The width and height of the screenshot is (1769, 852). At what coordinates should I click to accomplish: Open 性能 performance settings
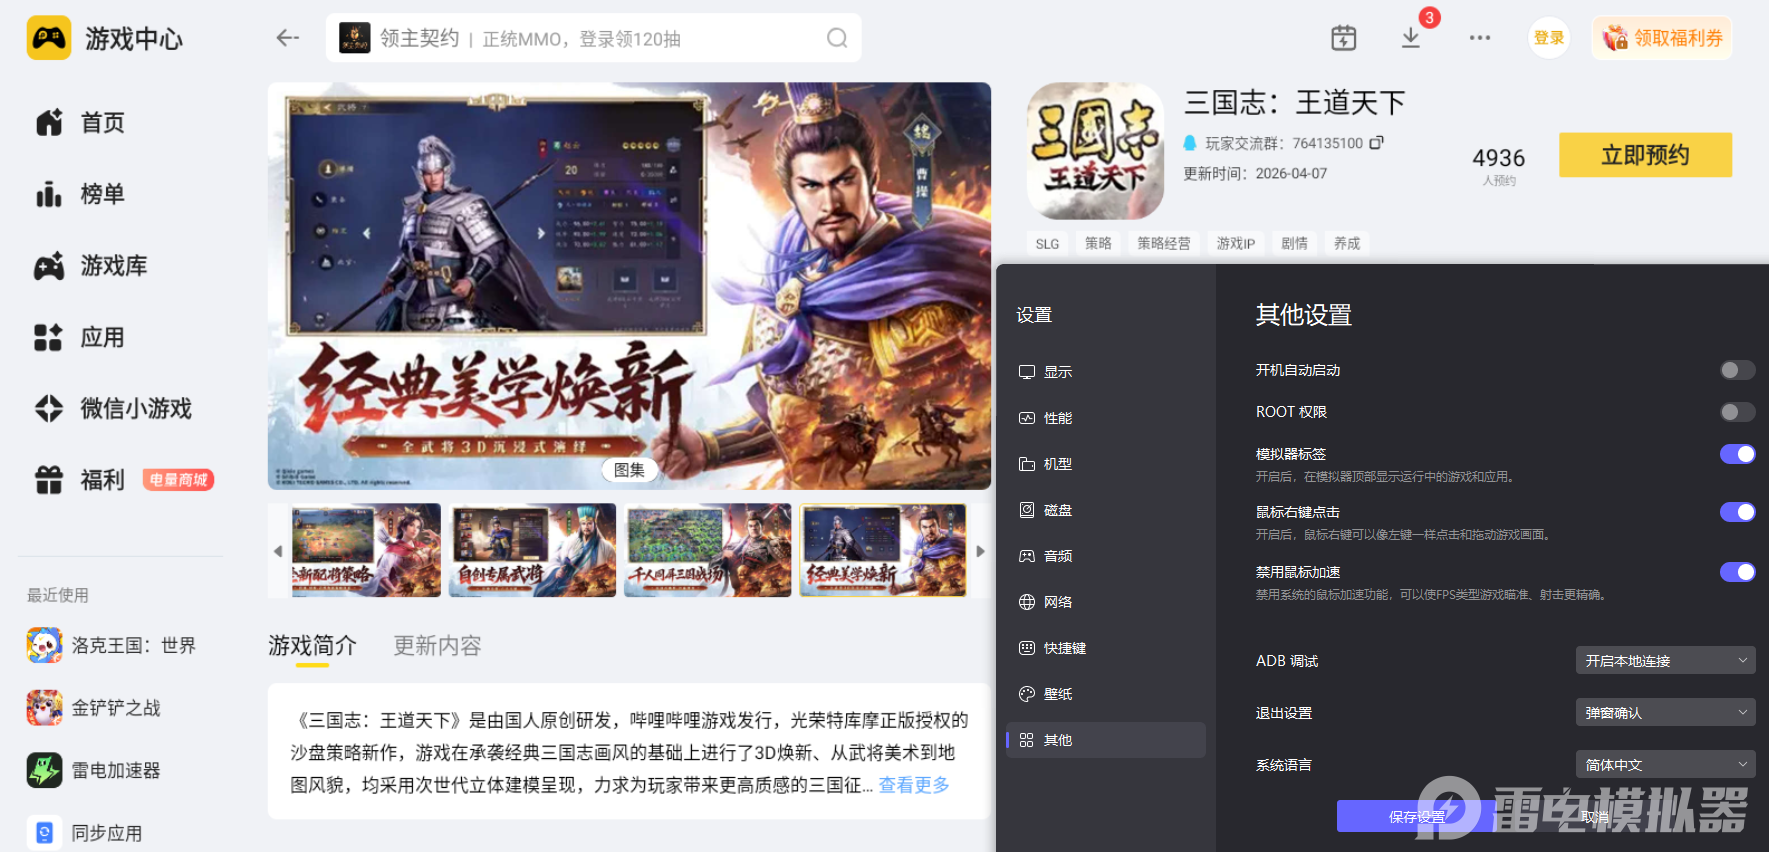pos(1106,418)
